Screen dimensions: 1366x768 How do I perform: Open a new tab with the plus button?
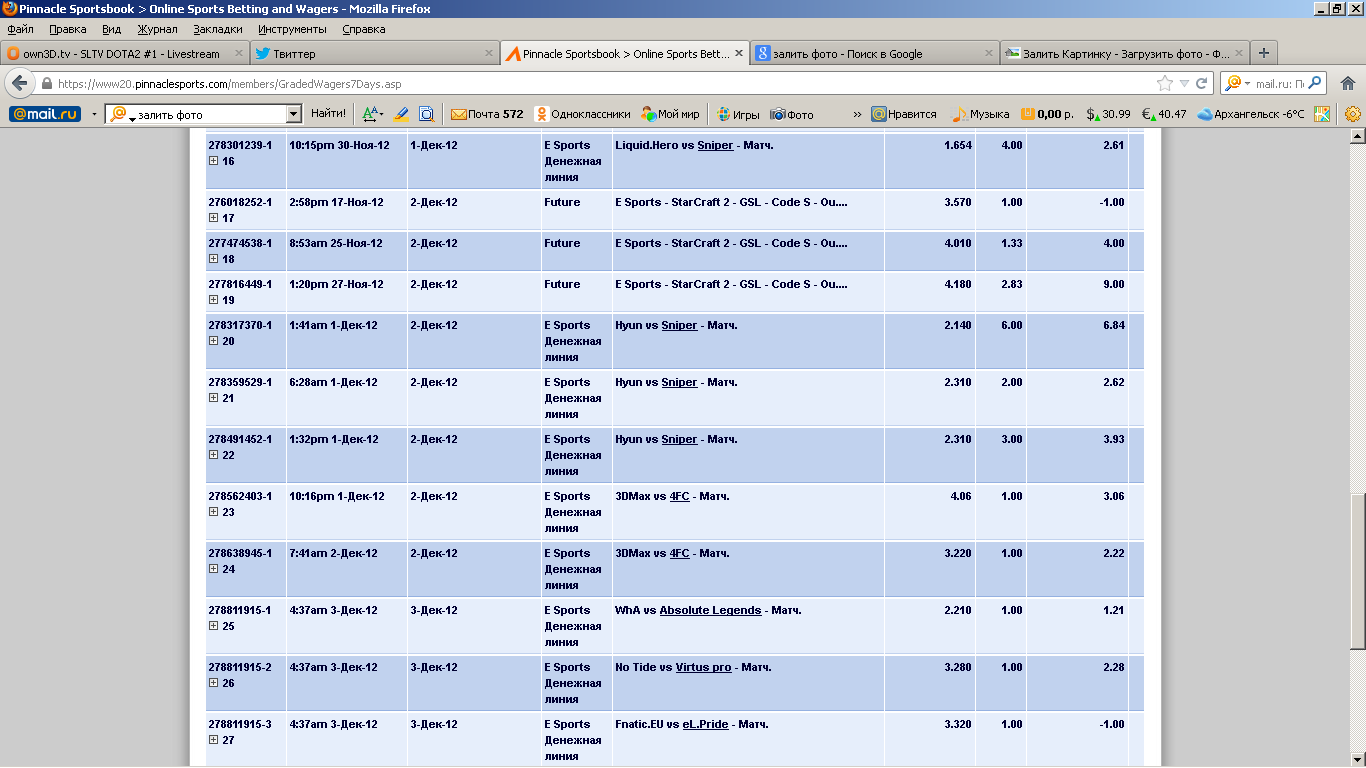(x=1264, y=53)
